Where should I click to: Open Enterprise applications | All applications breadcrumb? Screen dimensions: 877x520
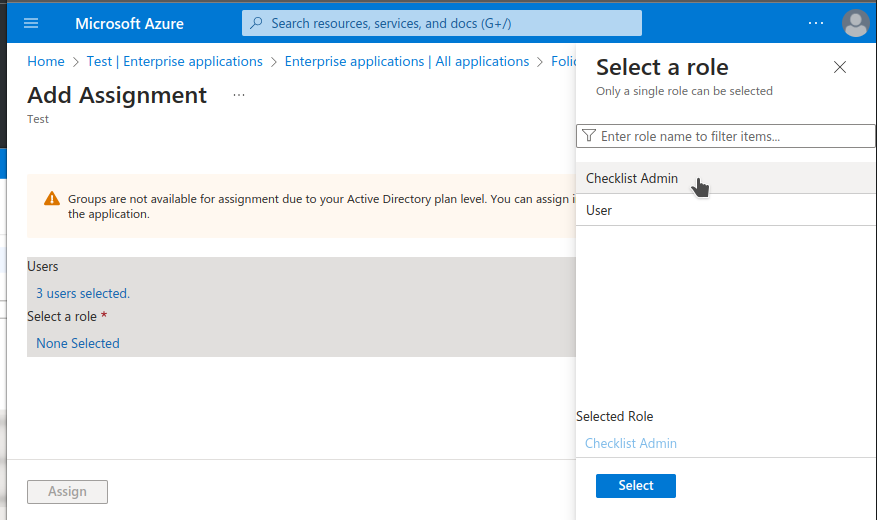(407, 62)
